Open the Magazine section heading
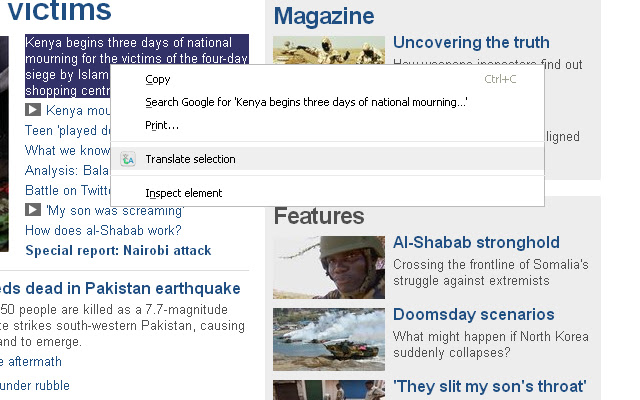640x400 pixels. click(324, 16)
